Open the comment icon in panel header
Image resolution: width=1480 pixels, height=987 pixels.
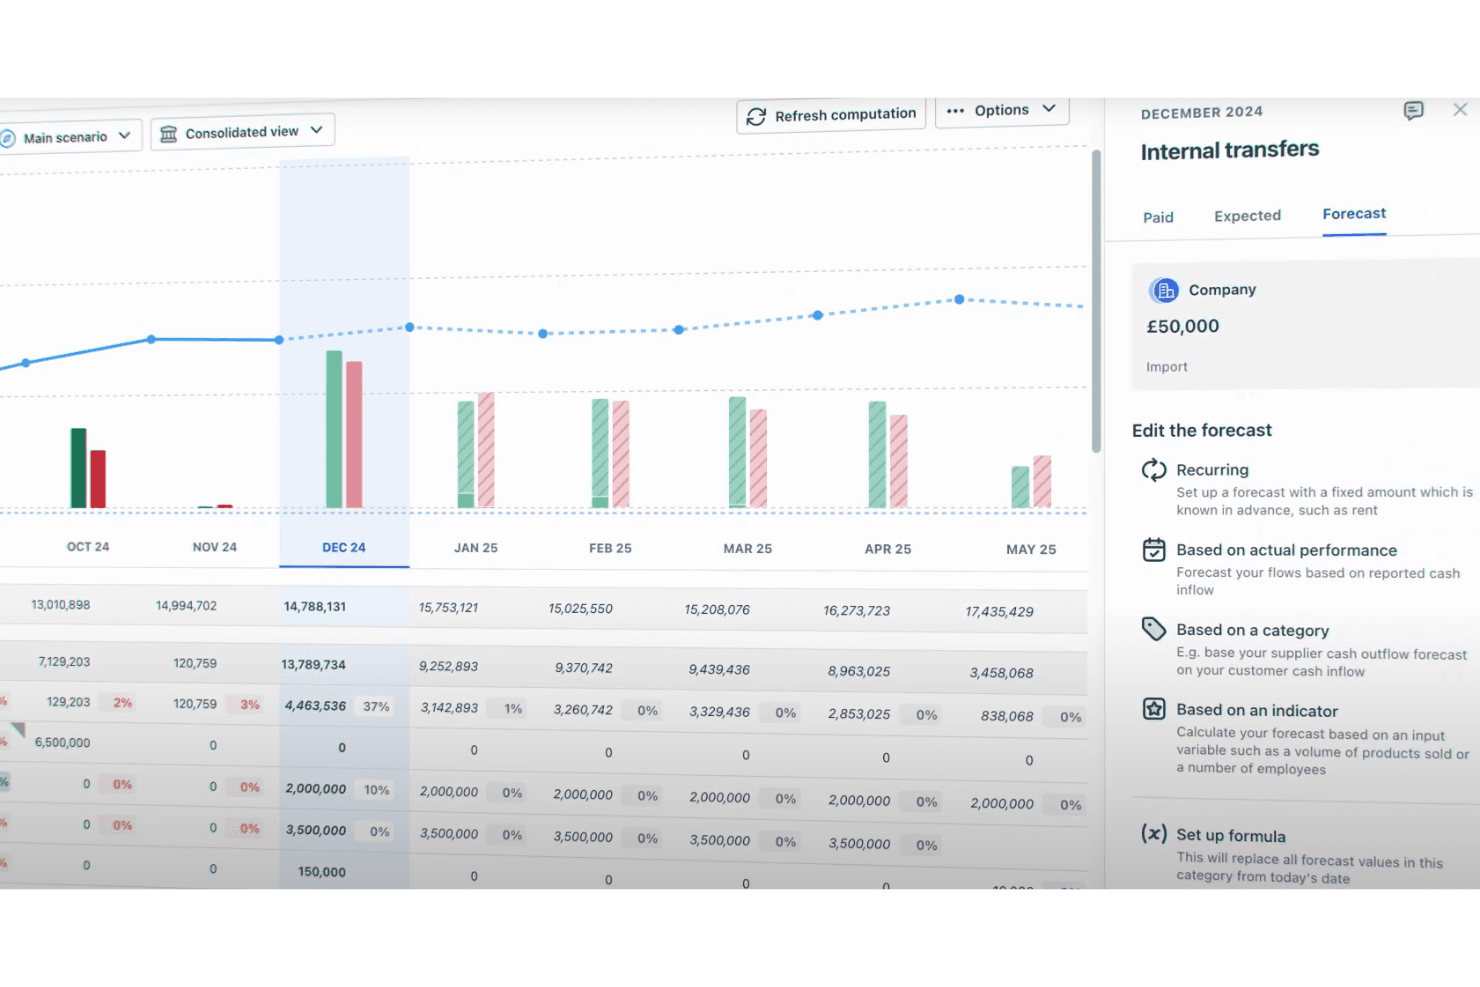tap(1413, 111)
